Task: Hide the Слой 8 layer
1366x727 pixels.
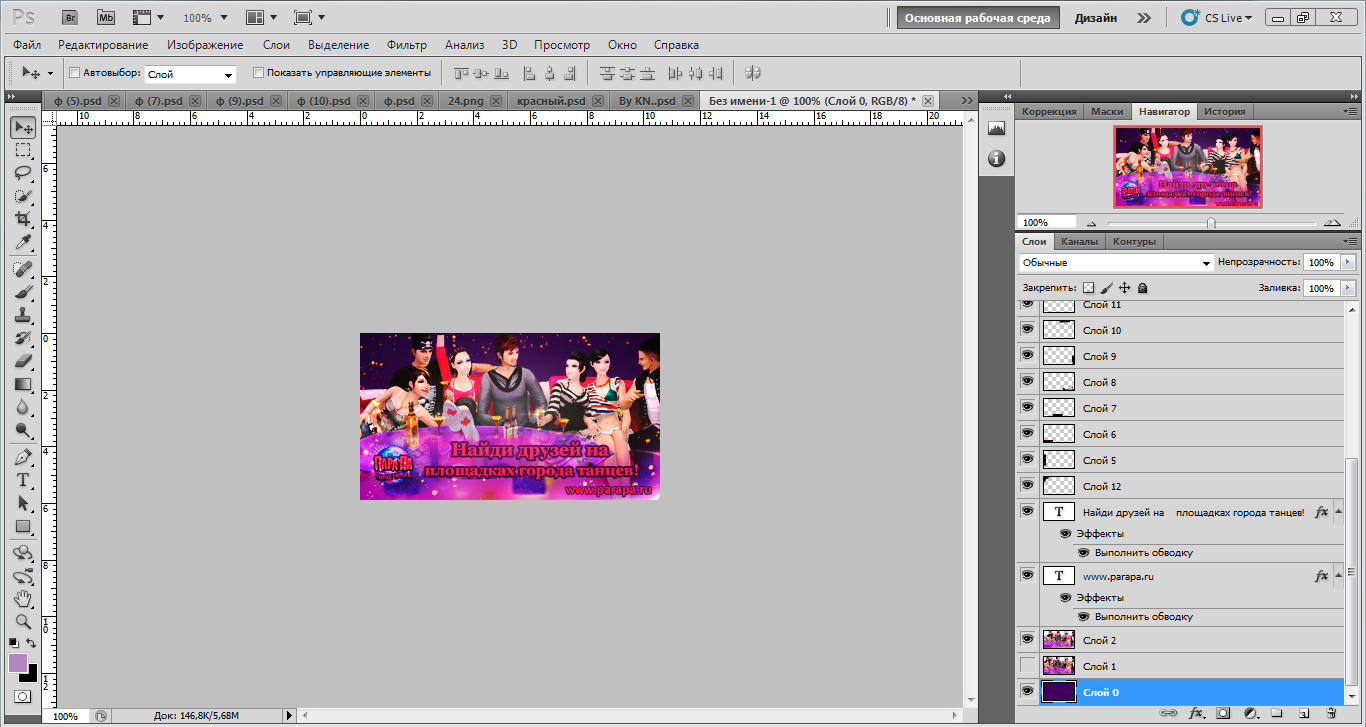Action: (1027, 381)
